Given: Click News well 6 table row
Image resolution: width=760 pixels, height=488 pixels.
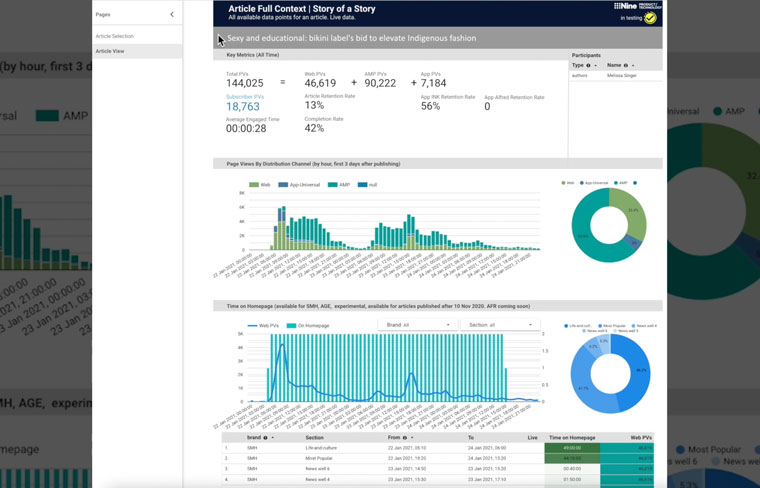Looking at the screenshot, I should click(438, 469).
